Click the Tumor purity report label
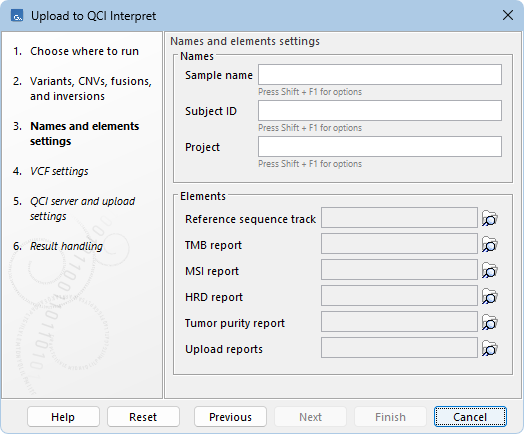Image resolution: width=524 pixels, height=434 pixels. (235, 323)
